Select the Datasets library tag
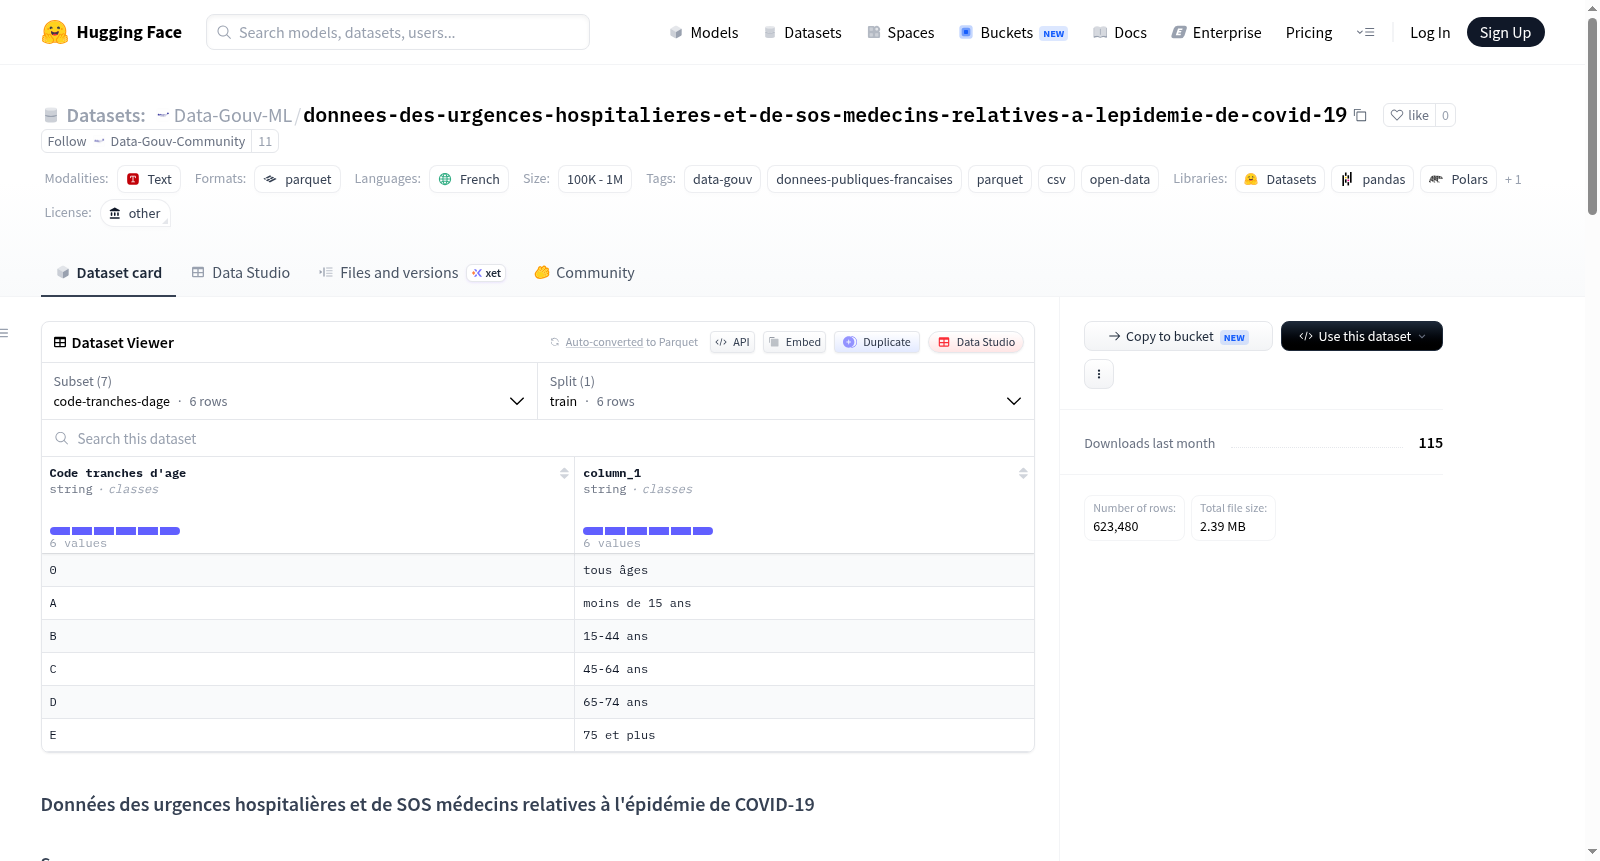1600x861 pixels. [x=1280, y=179]
